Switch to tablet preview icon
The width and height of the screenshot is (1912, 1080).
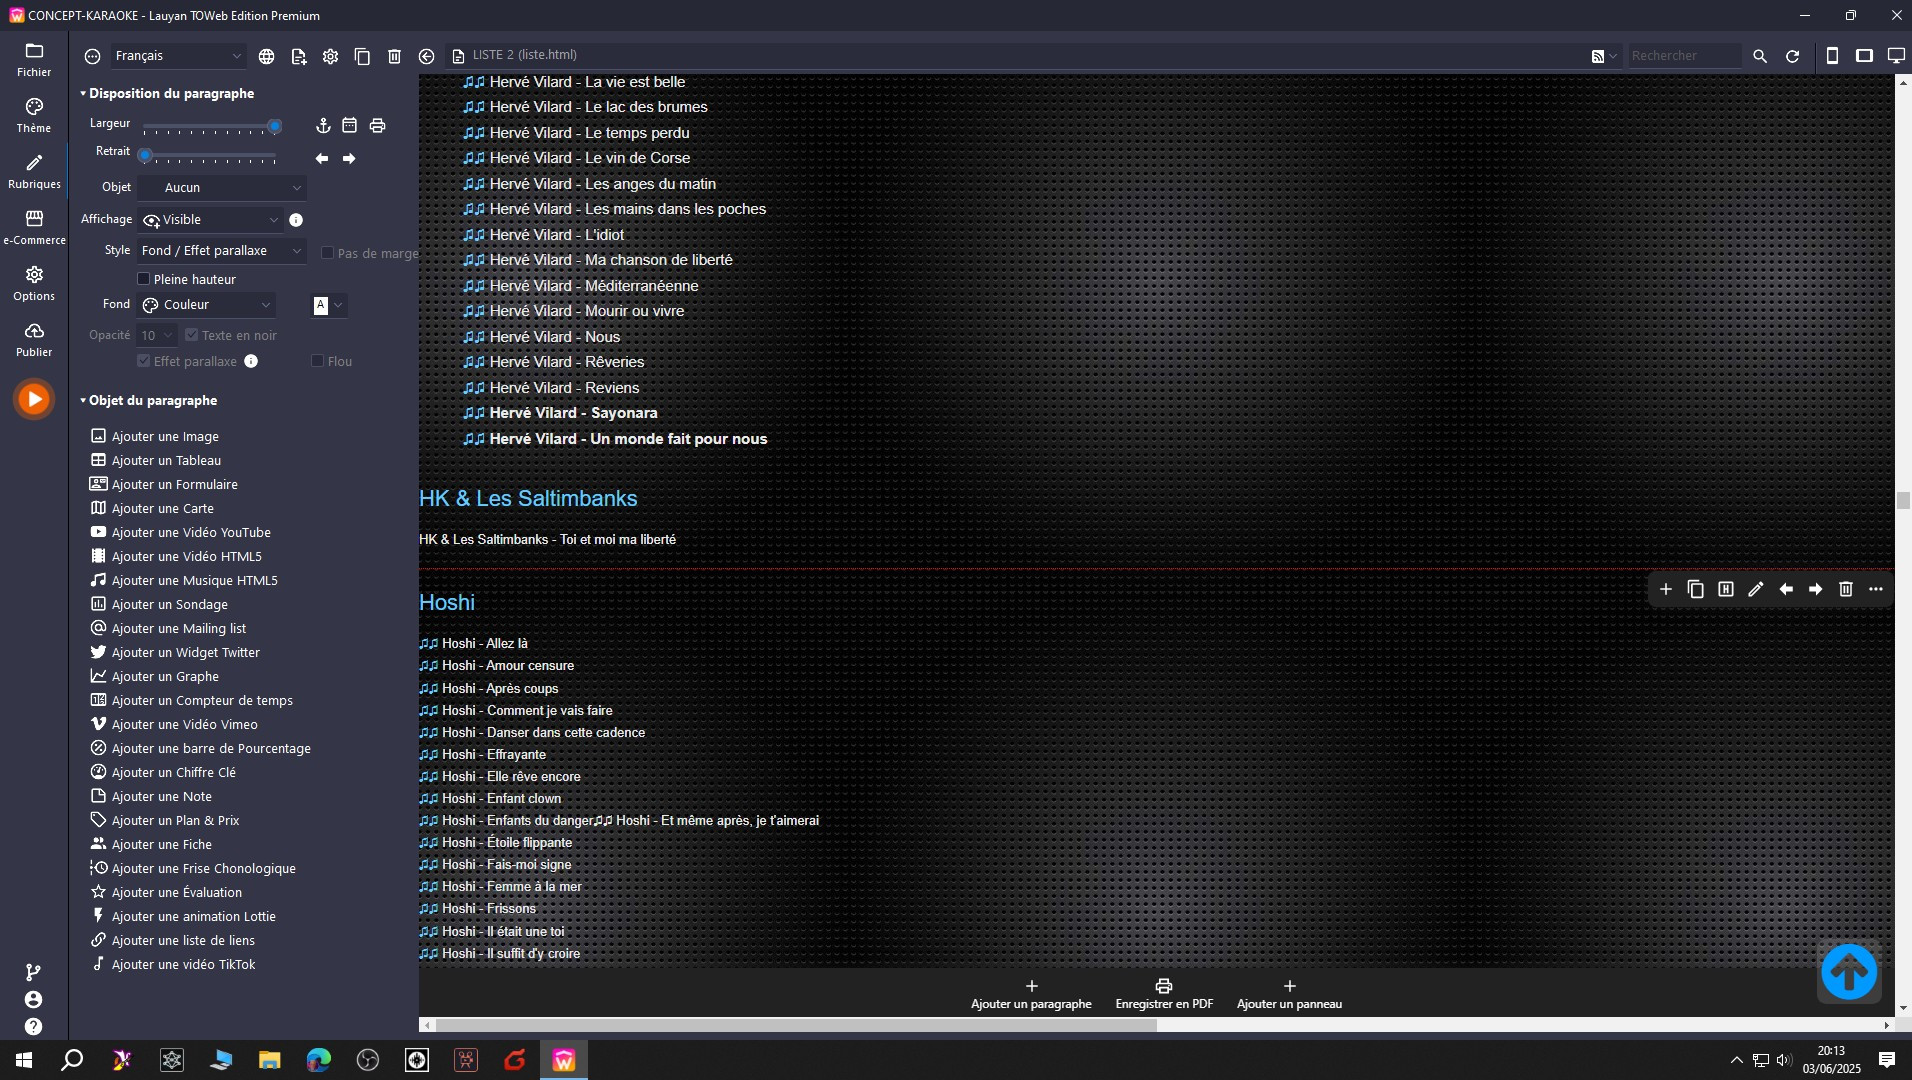[x=1864, y=56]
